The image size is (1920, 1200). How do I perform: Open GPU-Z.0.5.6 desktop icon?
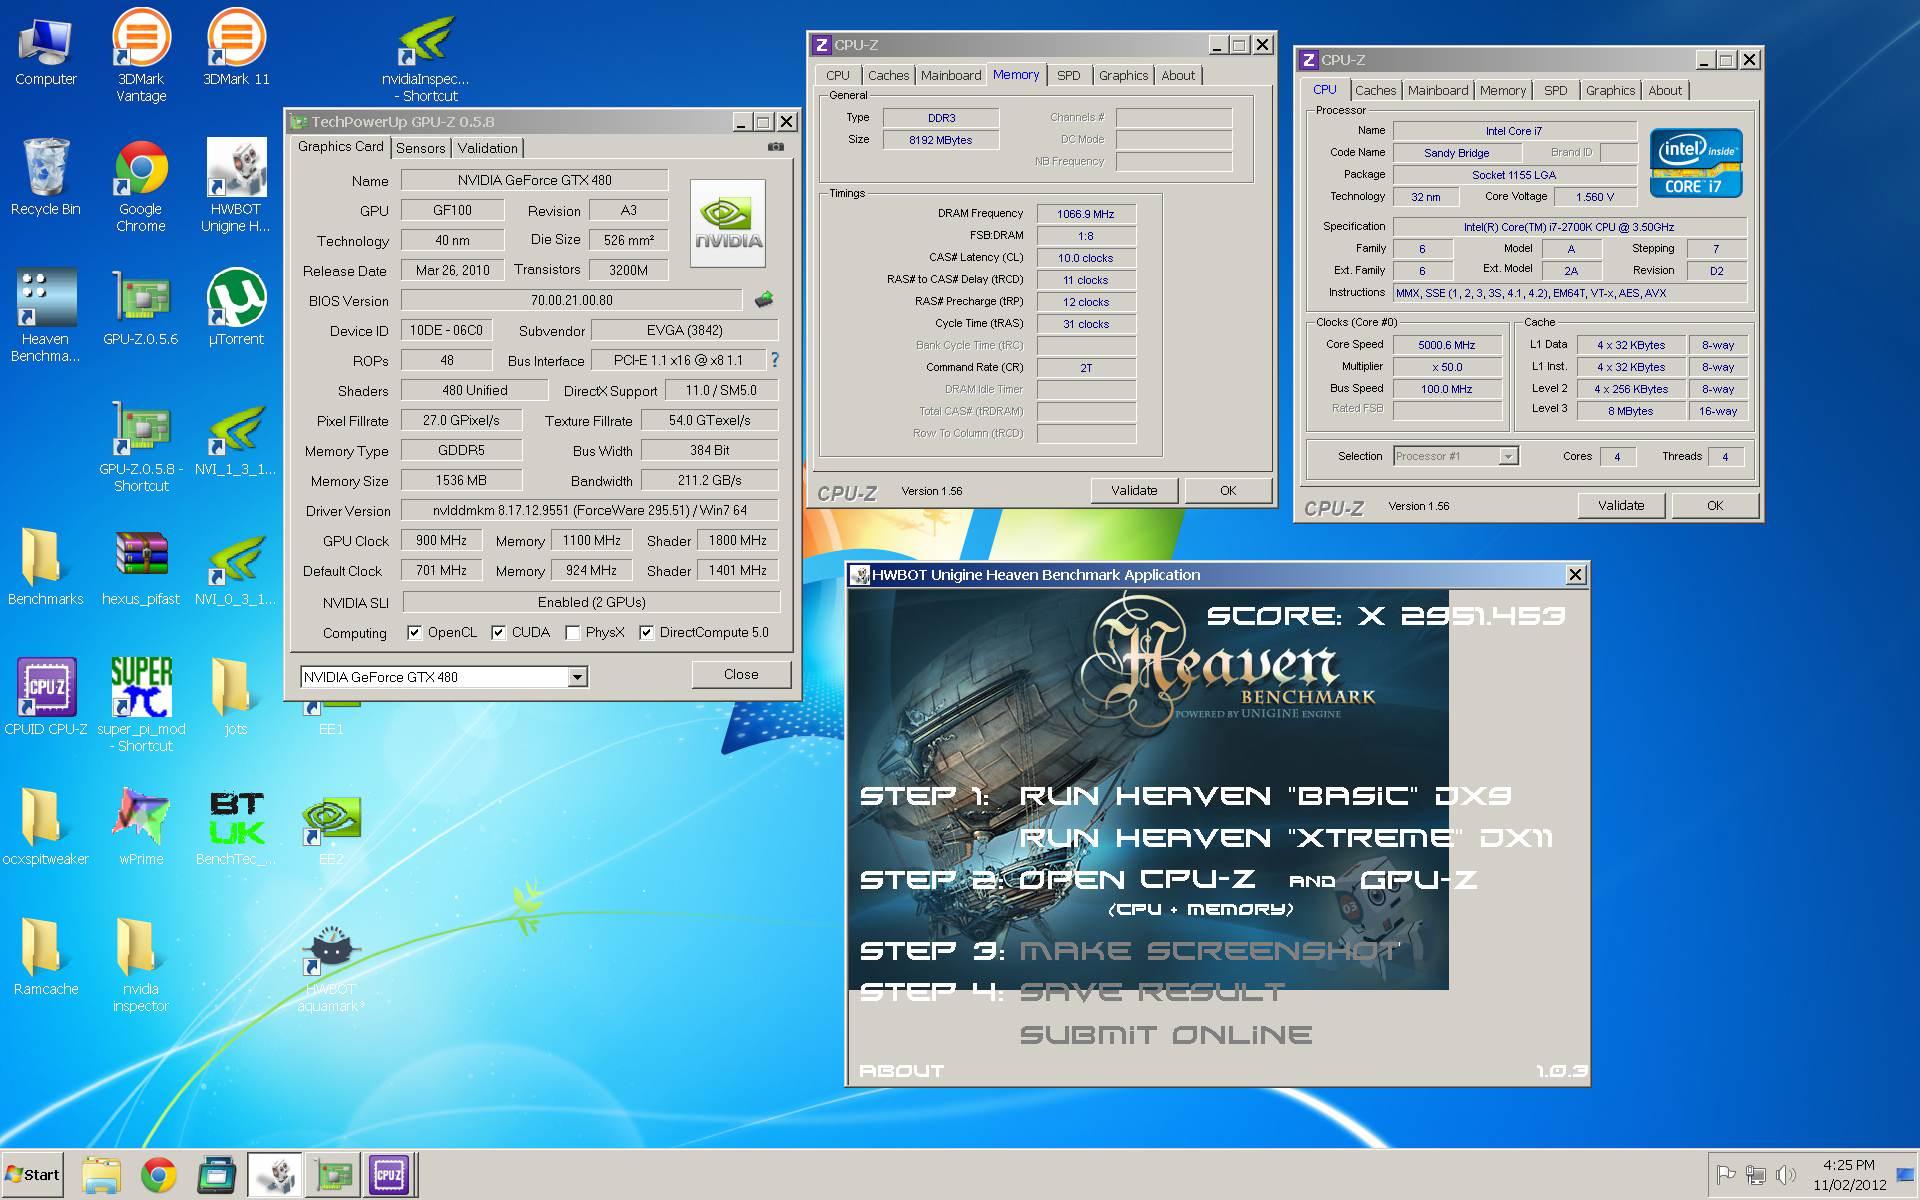(141, 308)
